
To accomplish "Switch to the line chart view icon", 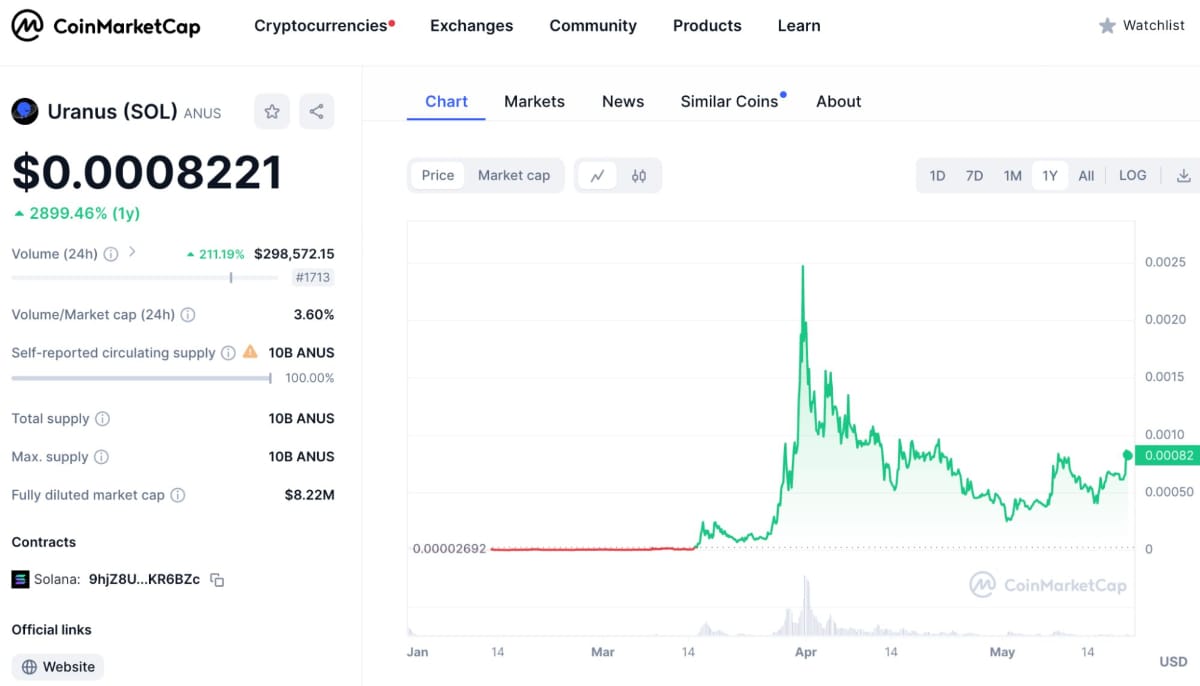I will [x=598, y=176].
